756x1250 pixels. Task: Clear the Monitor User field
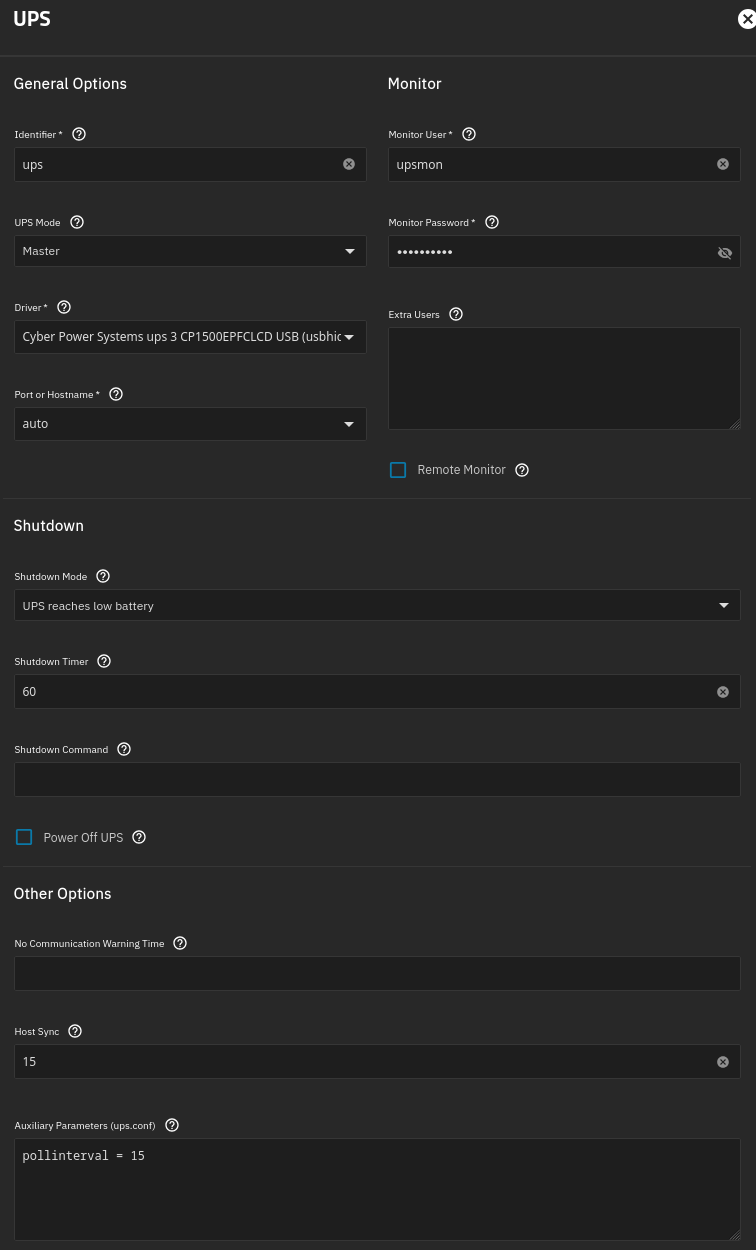click(723, 164)
